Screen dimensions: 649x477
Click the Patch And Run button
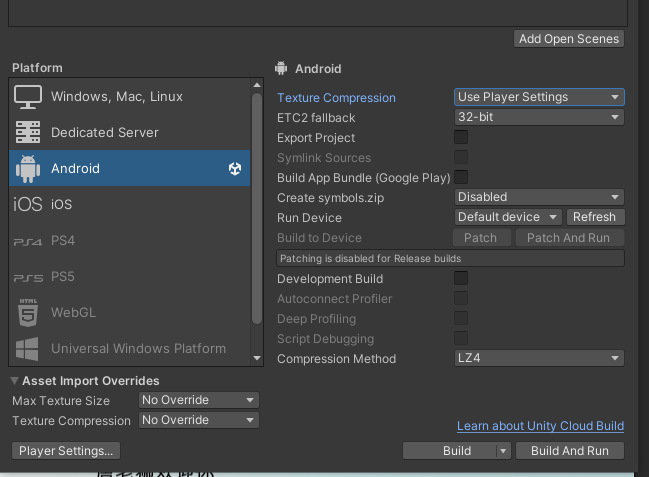pos(568,238)
